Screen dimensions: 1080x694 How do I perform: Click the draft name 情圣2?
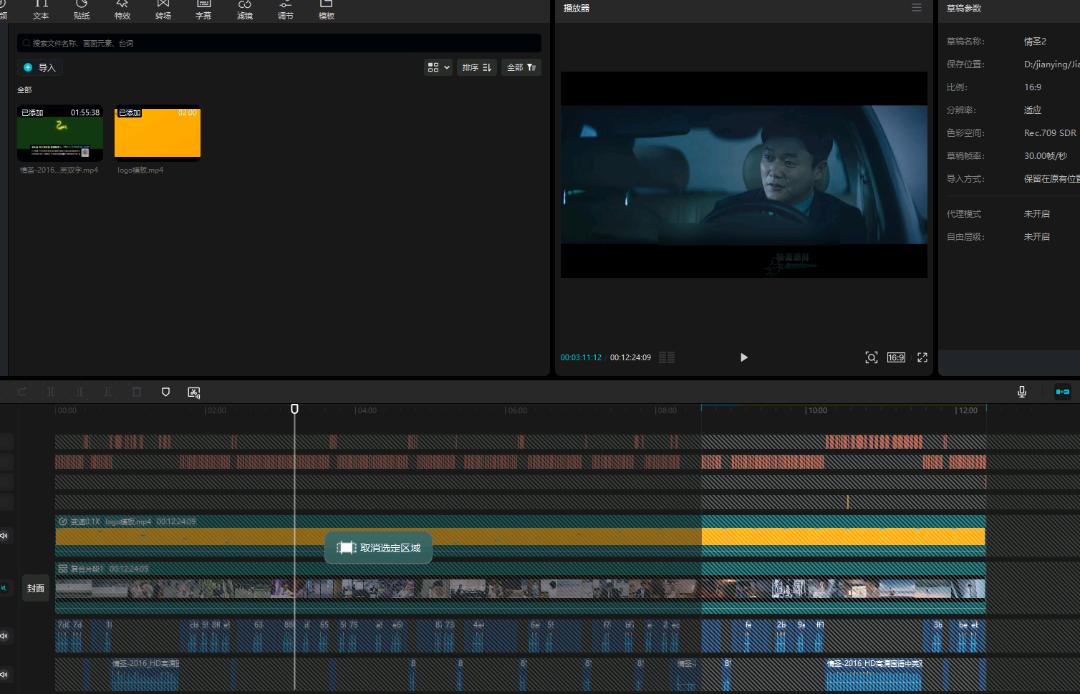pos(1035,41)
